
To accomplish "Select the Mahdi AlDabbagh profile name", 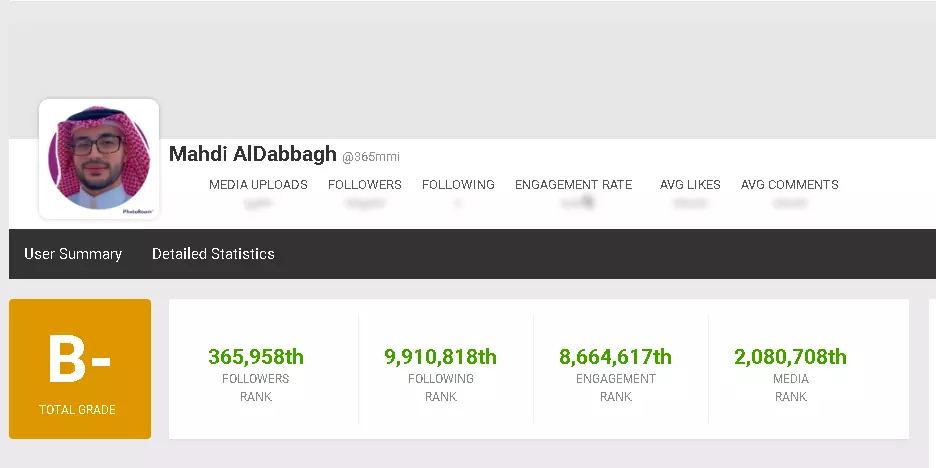I will [x=253, y=154].
